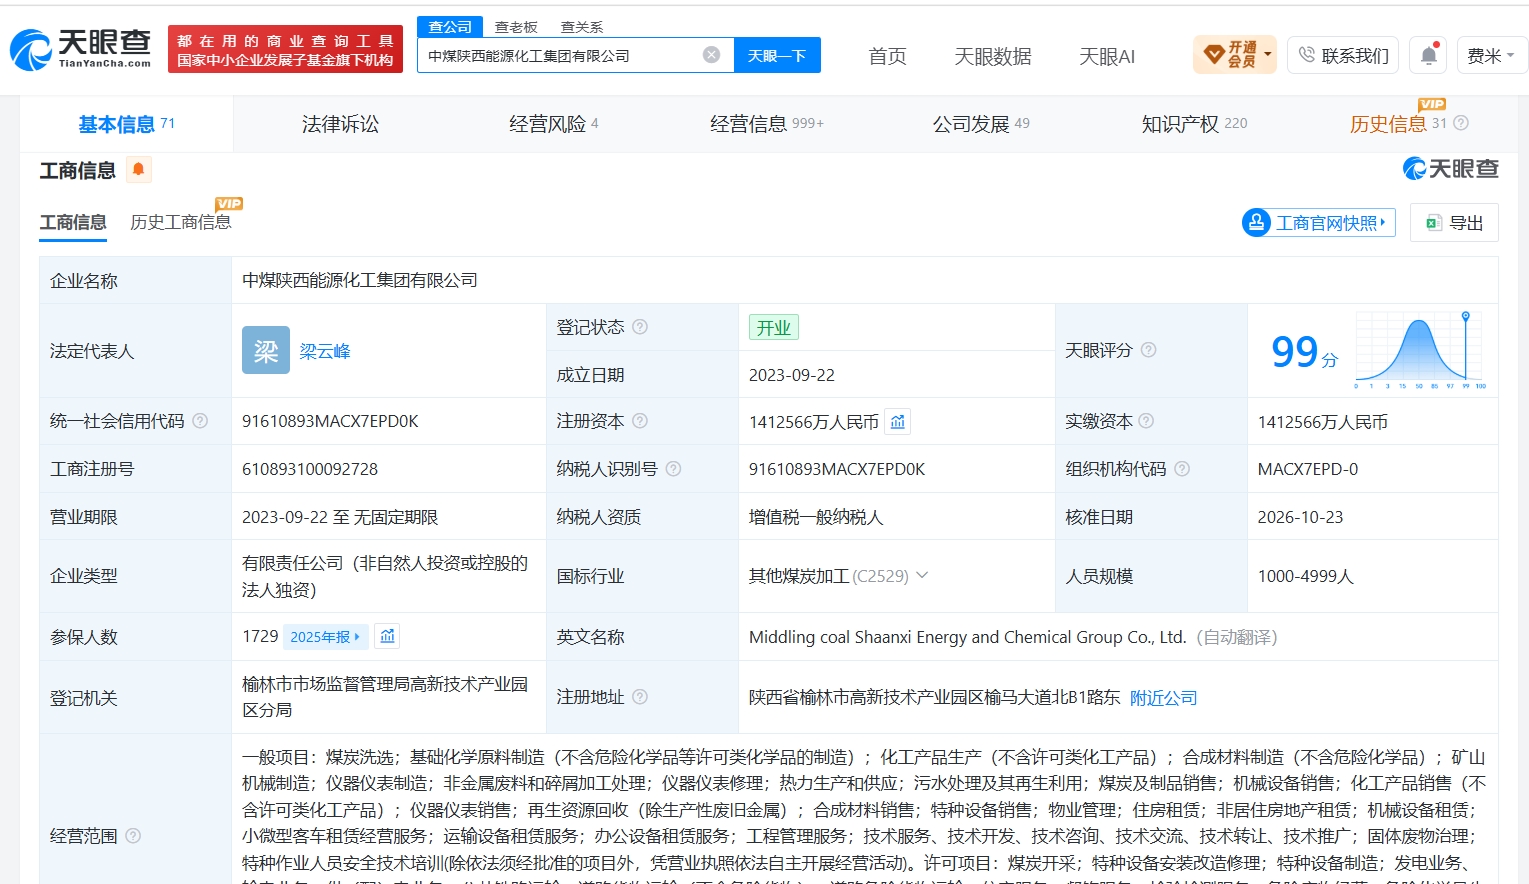The width and height of the screenshot is (1529, 884).
Task: Switch to the 查关系 search tab
Action: pyautogui.click(x=582, y=27)
